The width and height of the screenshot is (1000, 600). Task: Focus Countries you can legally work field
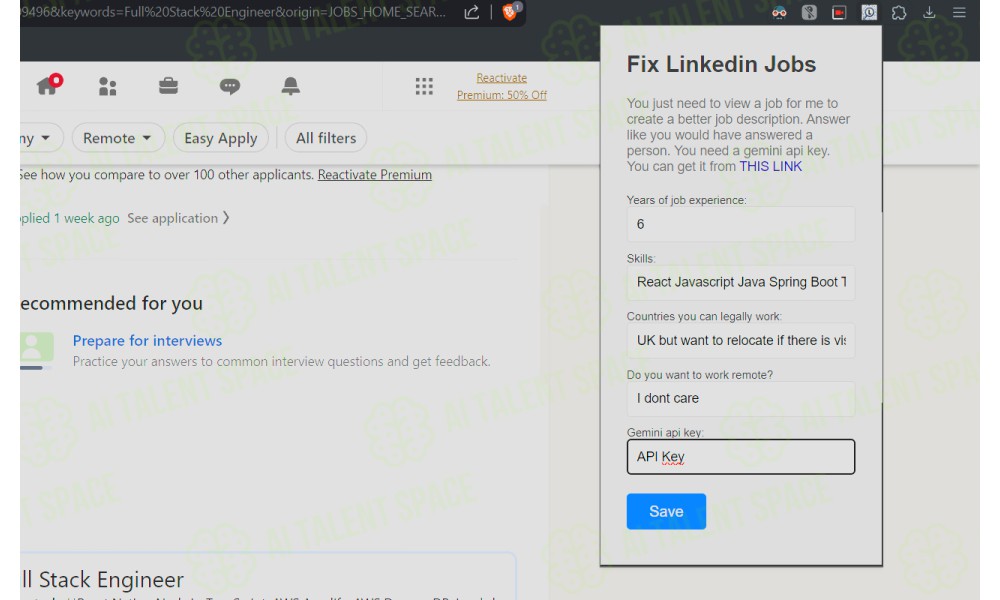740,340
